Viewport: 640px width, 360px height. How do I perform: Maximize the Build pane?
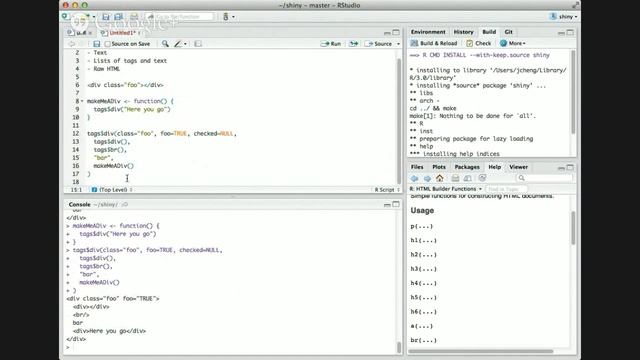coord(570,32)
